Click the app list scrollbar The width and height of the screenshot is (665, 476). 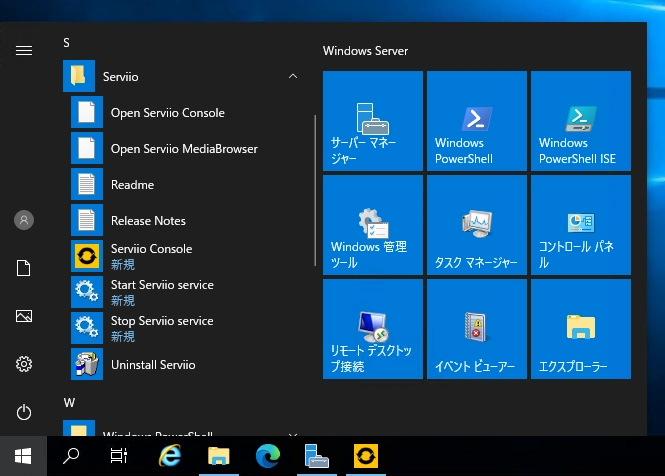[x=315, y=191]
